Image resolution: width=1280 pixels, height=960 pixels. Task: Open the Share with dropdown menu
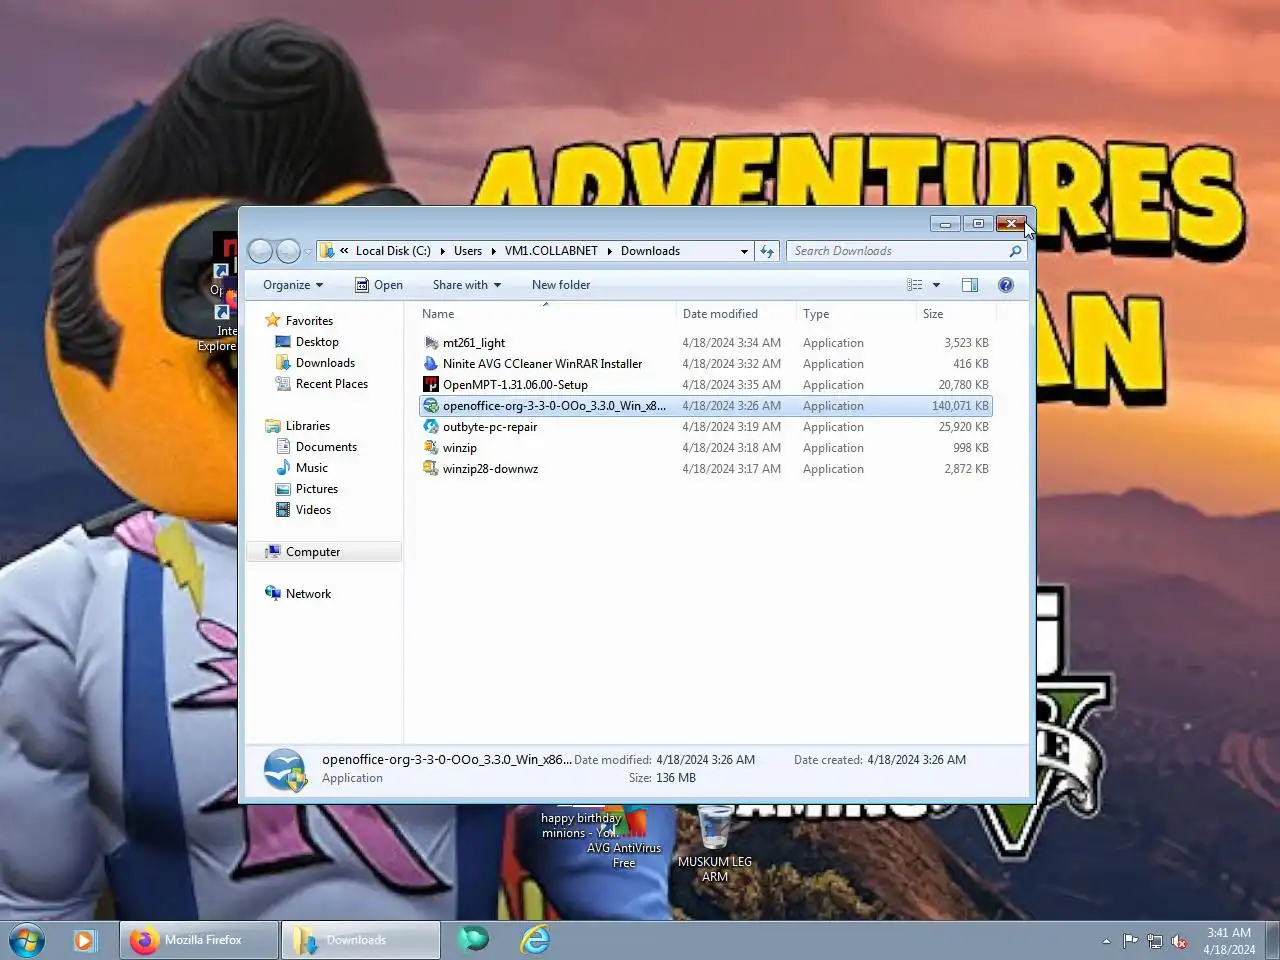467,285
